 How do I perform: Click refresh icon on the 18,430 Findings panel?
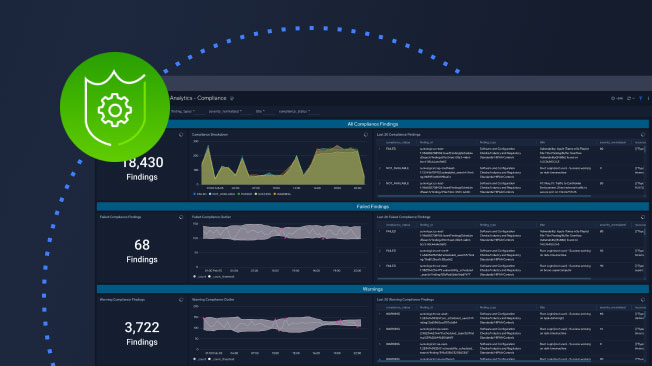181,135
